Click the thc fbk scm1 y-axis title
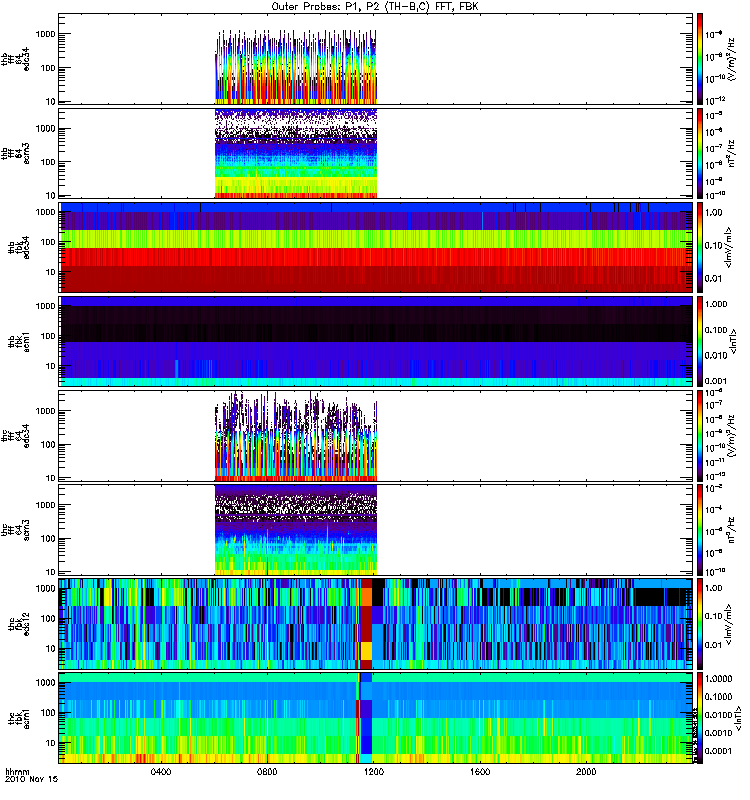Screen dimensions: 750x800 19,718
